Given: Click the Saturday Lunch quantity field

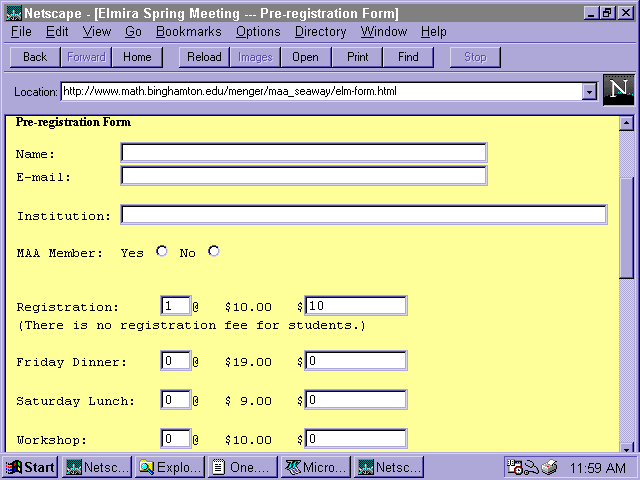Looking at the screenshot, I should (x=176, y=400).
